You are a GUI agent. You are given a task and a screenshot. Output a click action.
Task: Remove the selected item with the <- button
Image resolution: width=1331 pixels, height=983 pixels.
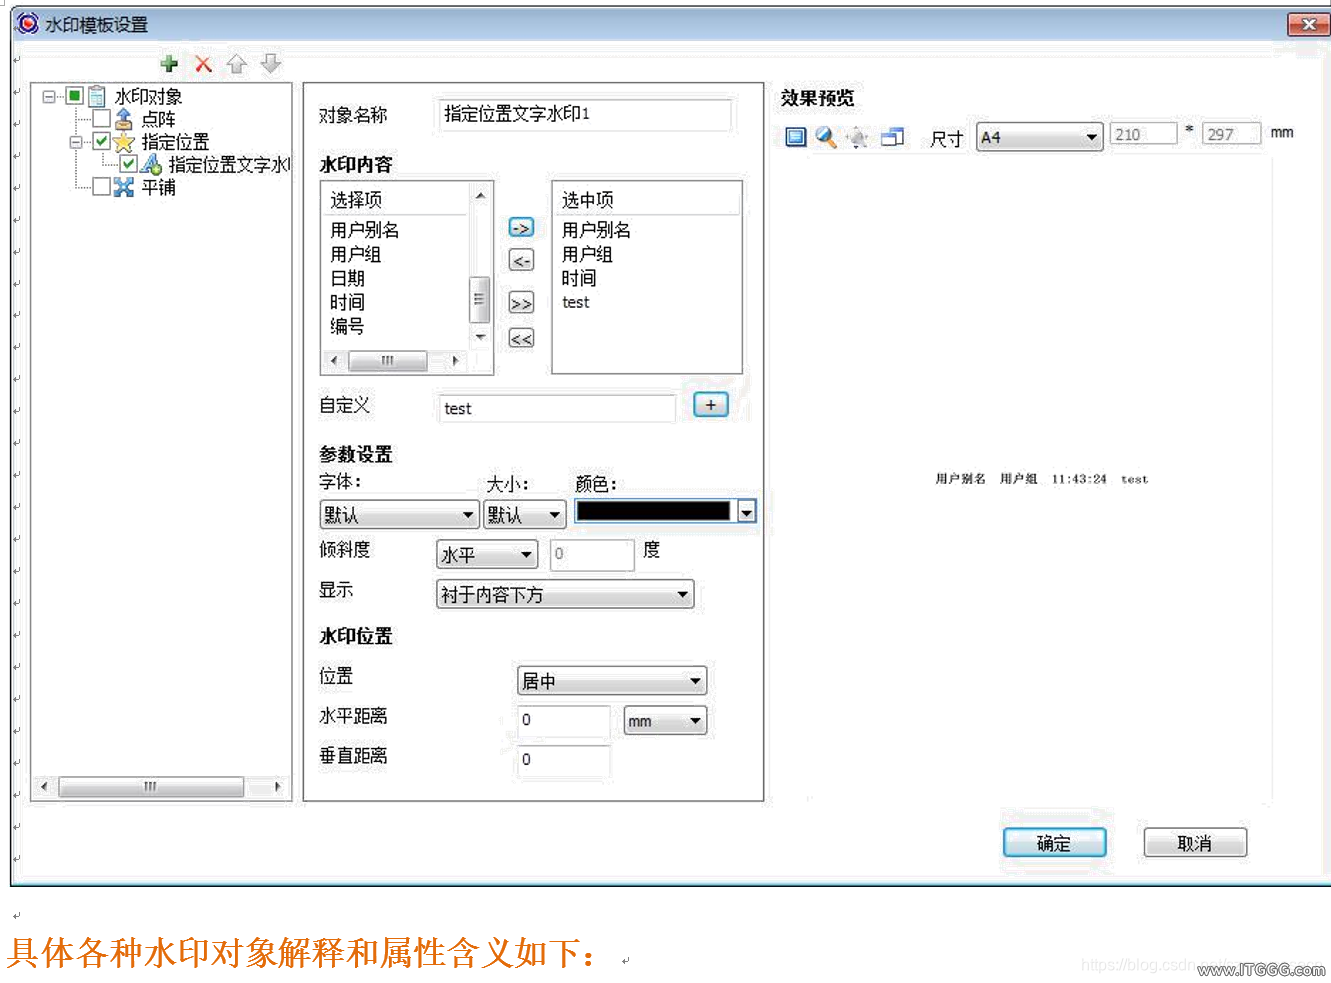521,261
